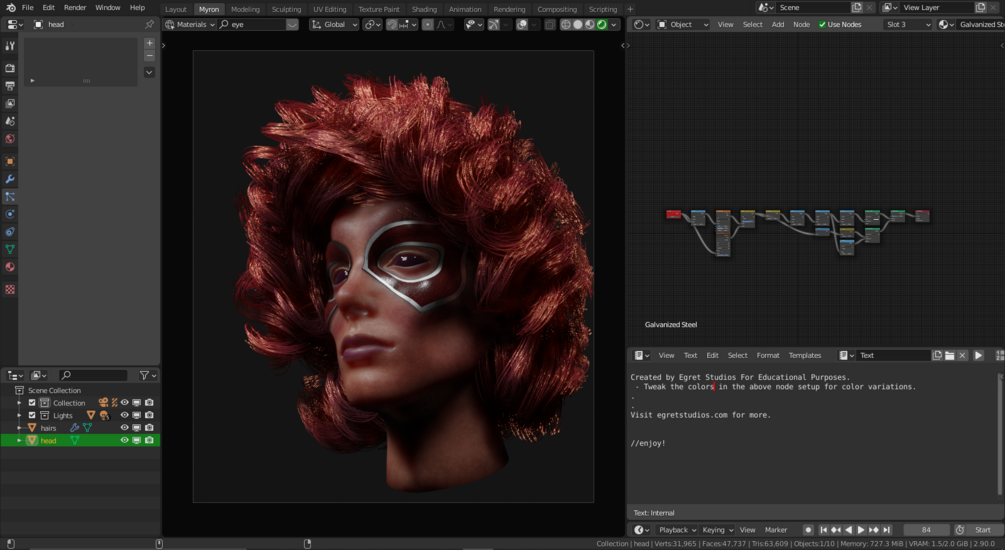Click the Start button in timeline
Screen dimensions: 1005x550
981,530
